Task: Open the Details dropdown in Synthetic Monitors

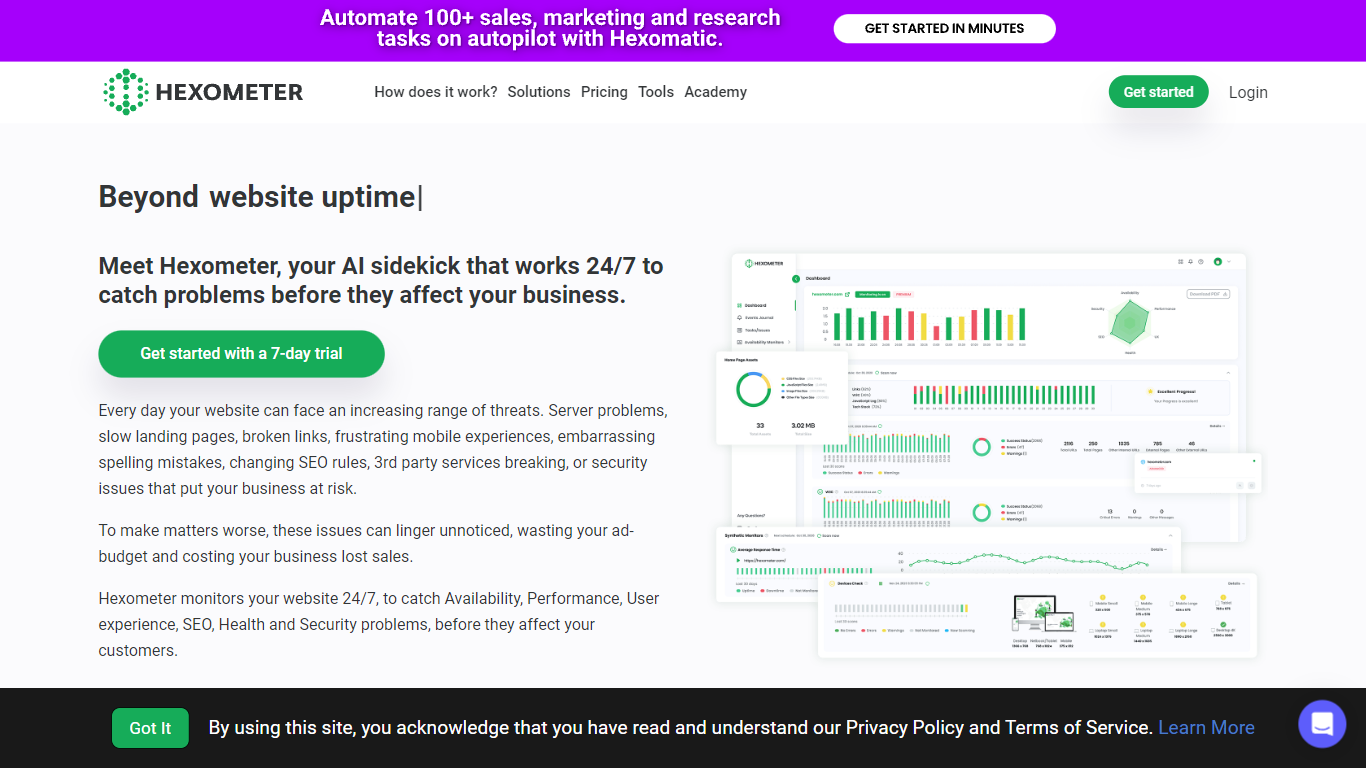Action: click(1160, 549)
